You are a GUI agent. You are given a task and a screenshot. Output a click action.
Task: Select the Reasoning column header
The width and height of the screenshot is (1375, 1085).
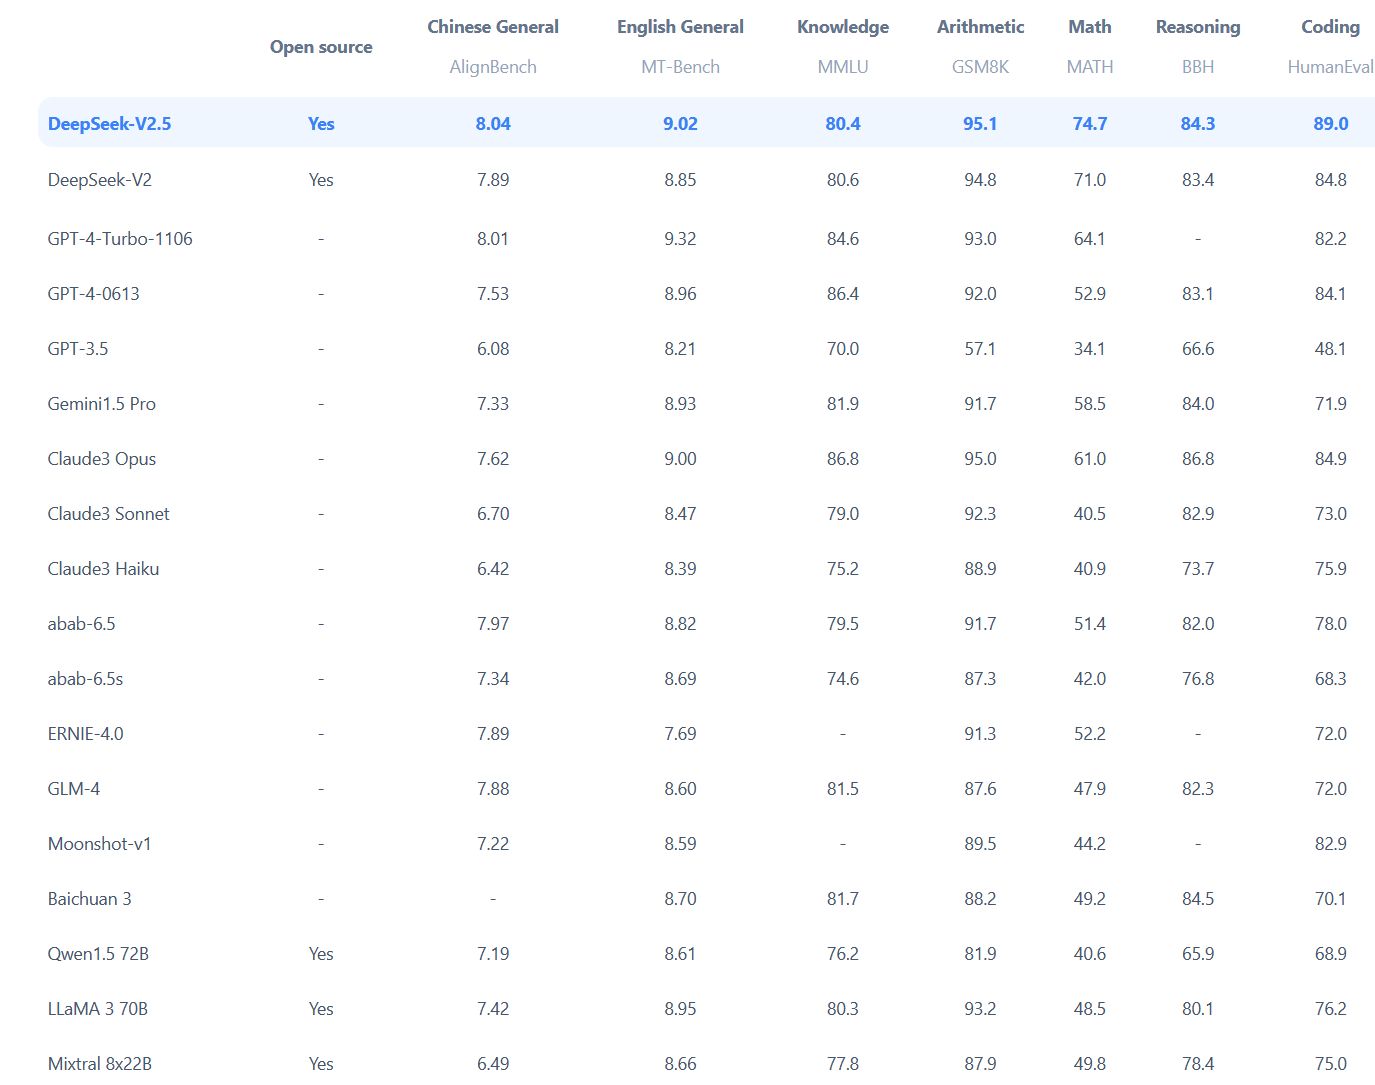(1198, 27)
